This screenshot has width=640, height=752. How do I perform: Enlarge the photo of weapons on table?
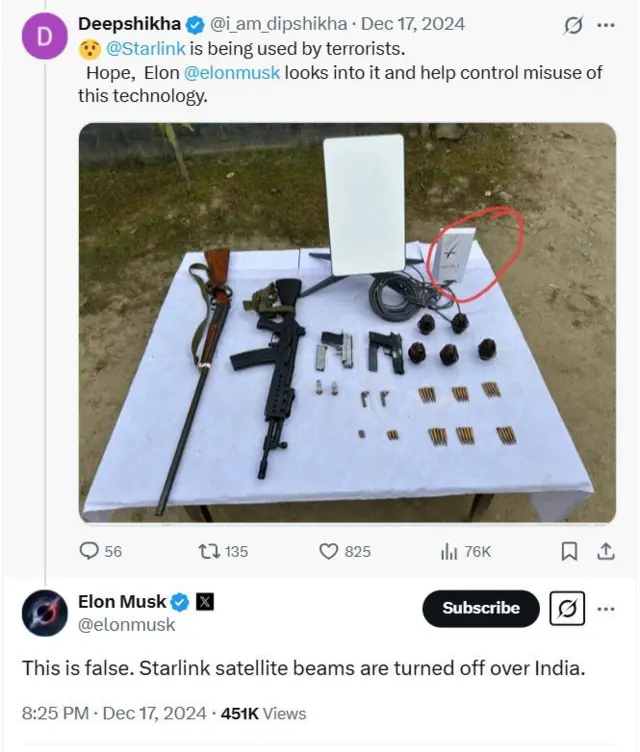(x=347, y=322)
